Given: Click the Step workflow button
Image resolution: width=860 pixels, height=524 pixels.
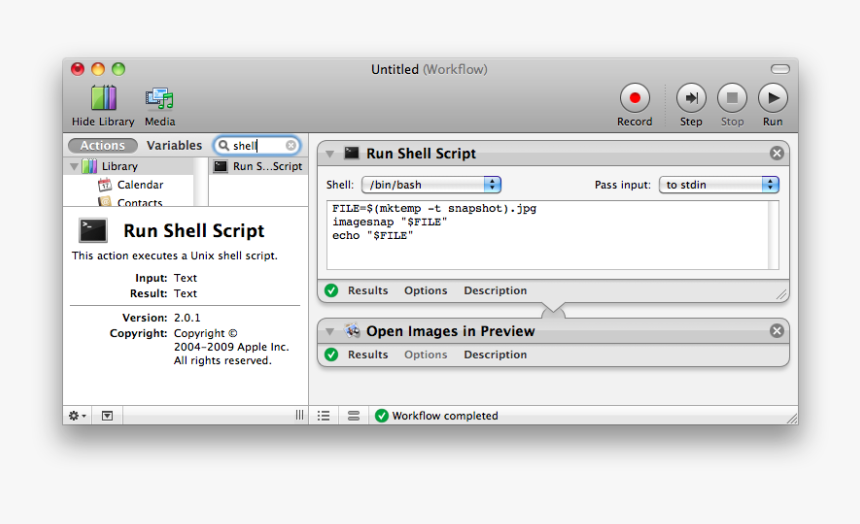Looking at the screenshot, I should [x=691, y=98].
